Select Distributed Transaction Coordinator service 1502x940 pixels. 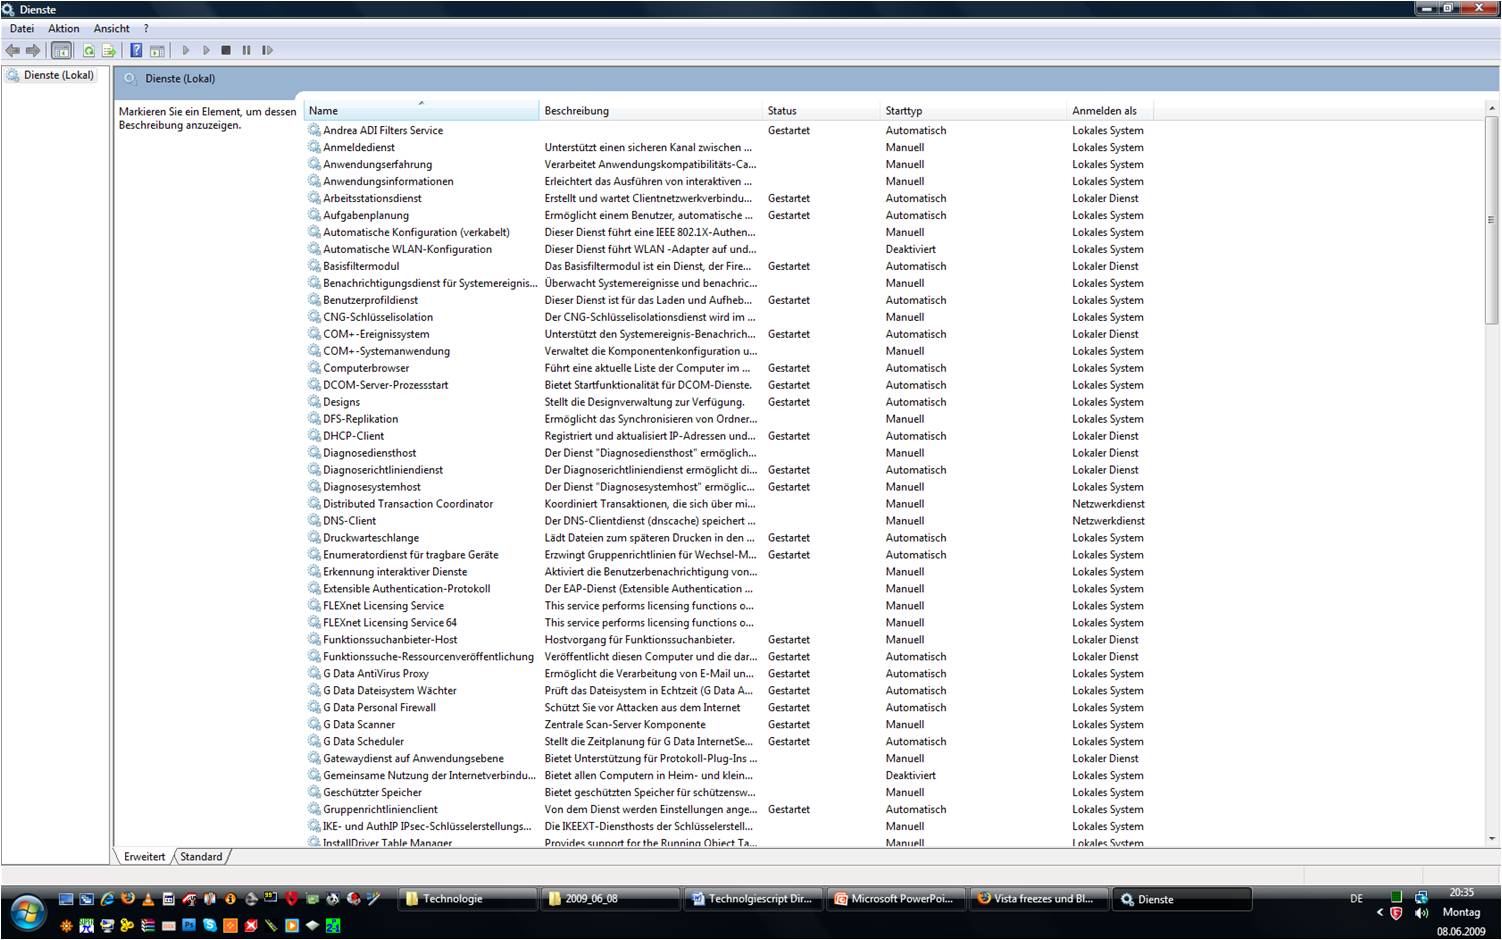point(408,504)
